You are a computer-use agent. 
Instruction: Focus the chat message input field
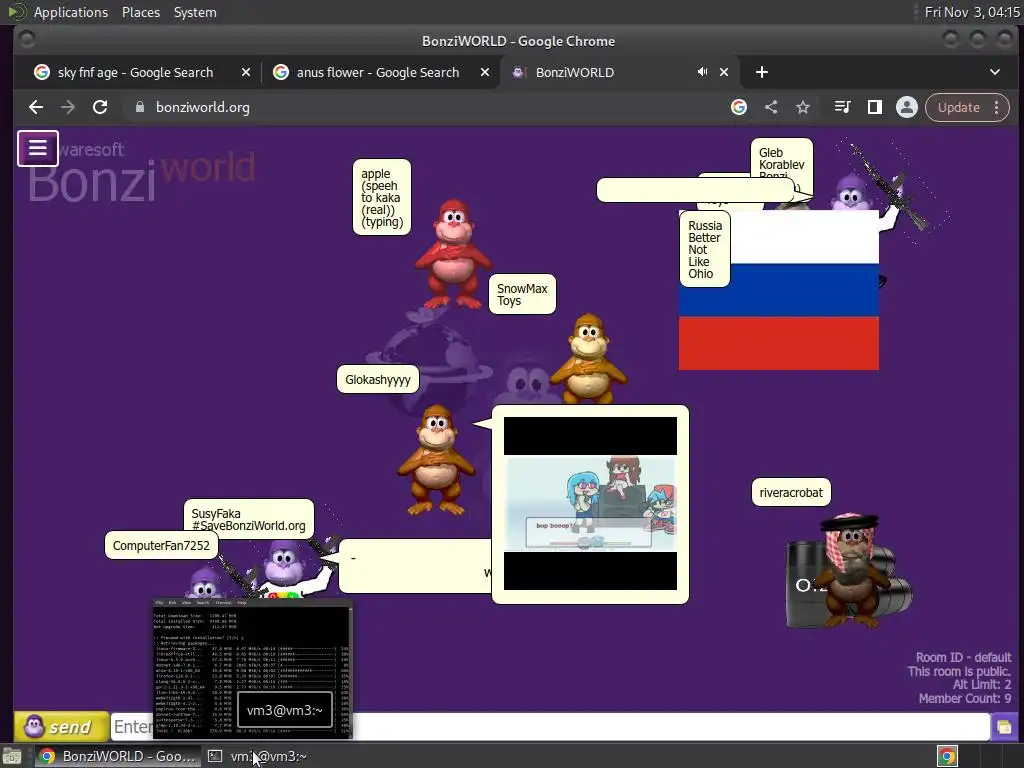click(x=550, y=727)
